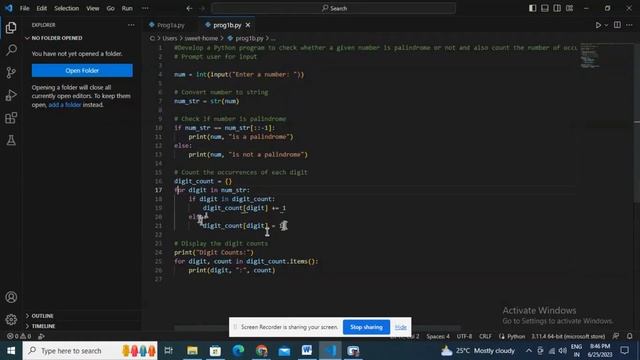Open the notifications bell in status bar

tap(629, 336)
